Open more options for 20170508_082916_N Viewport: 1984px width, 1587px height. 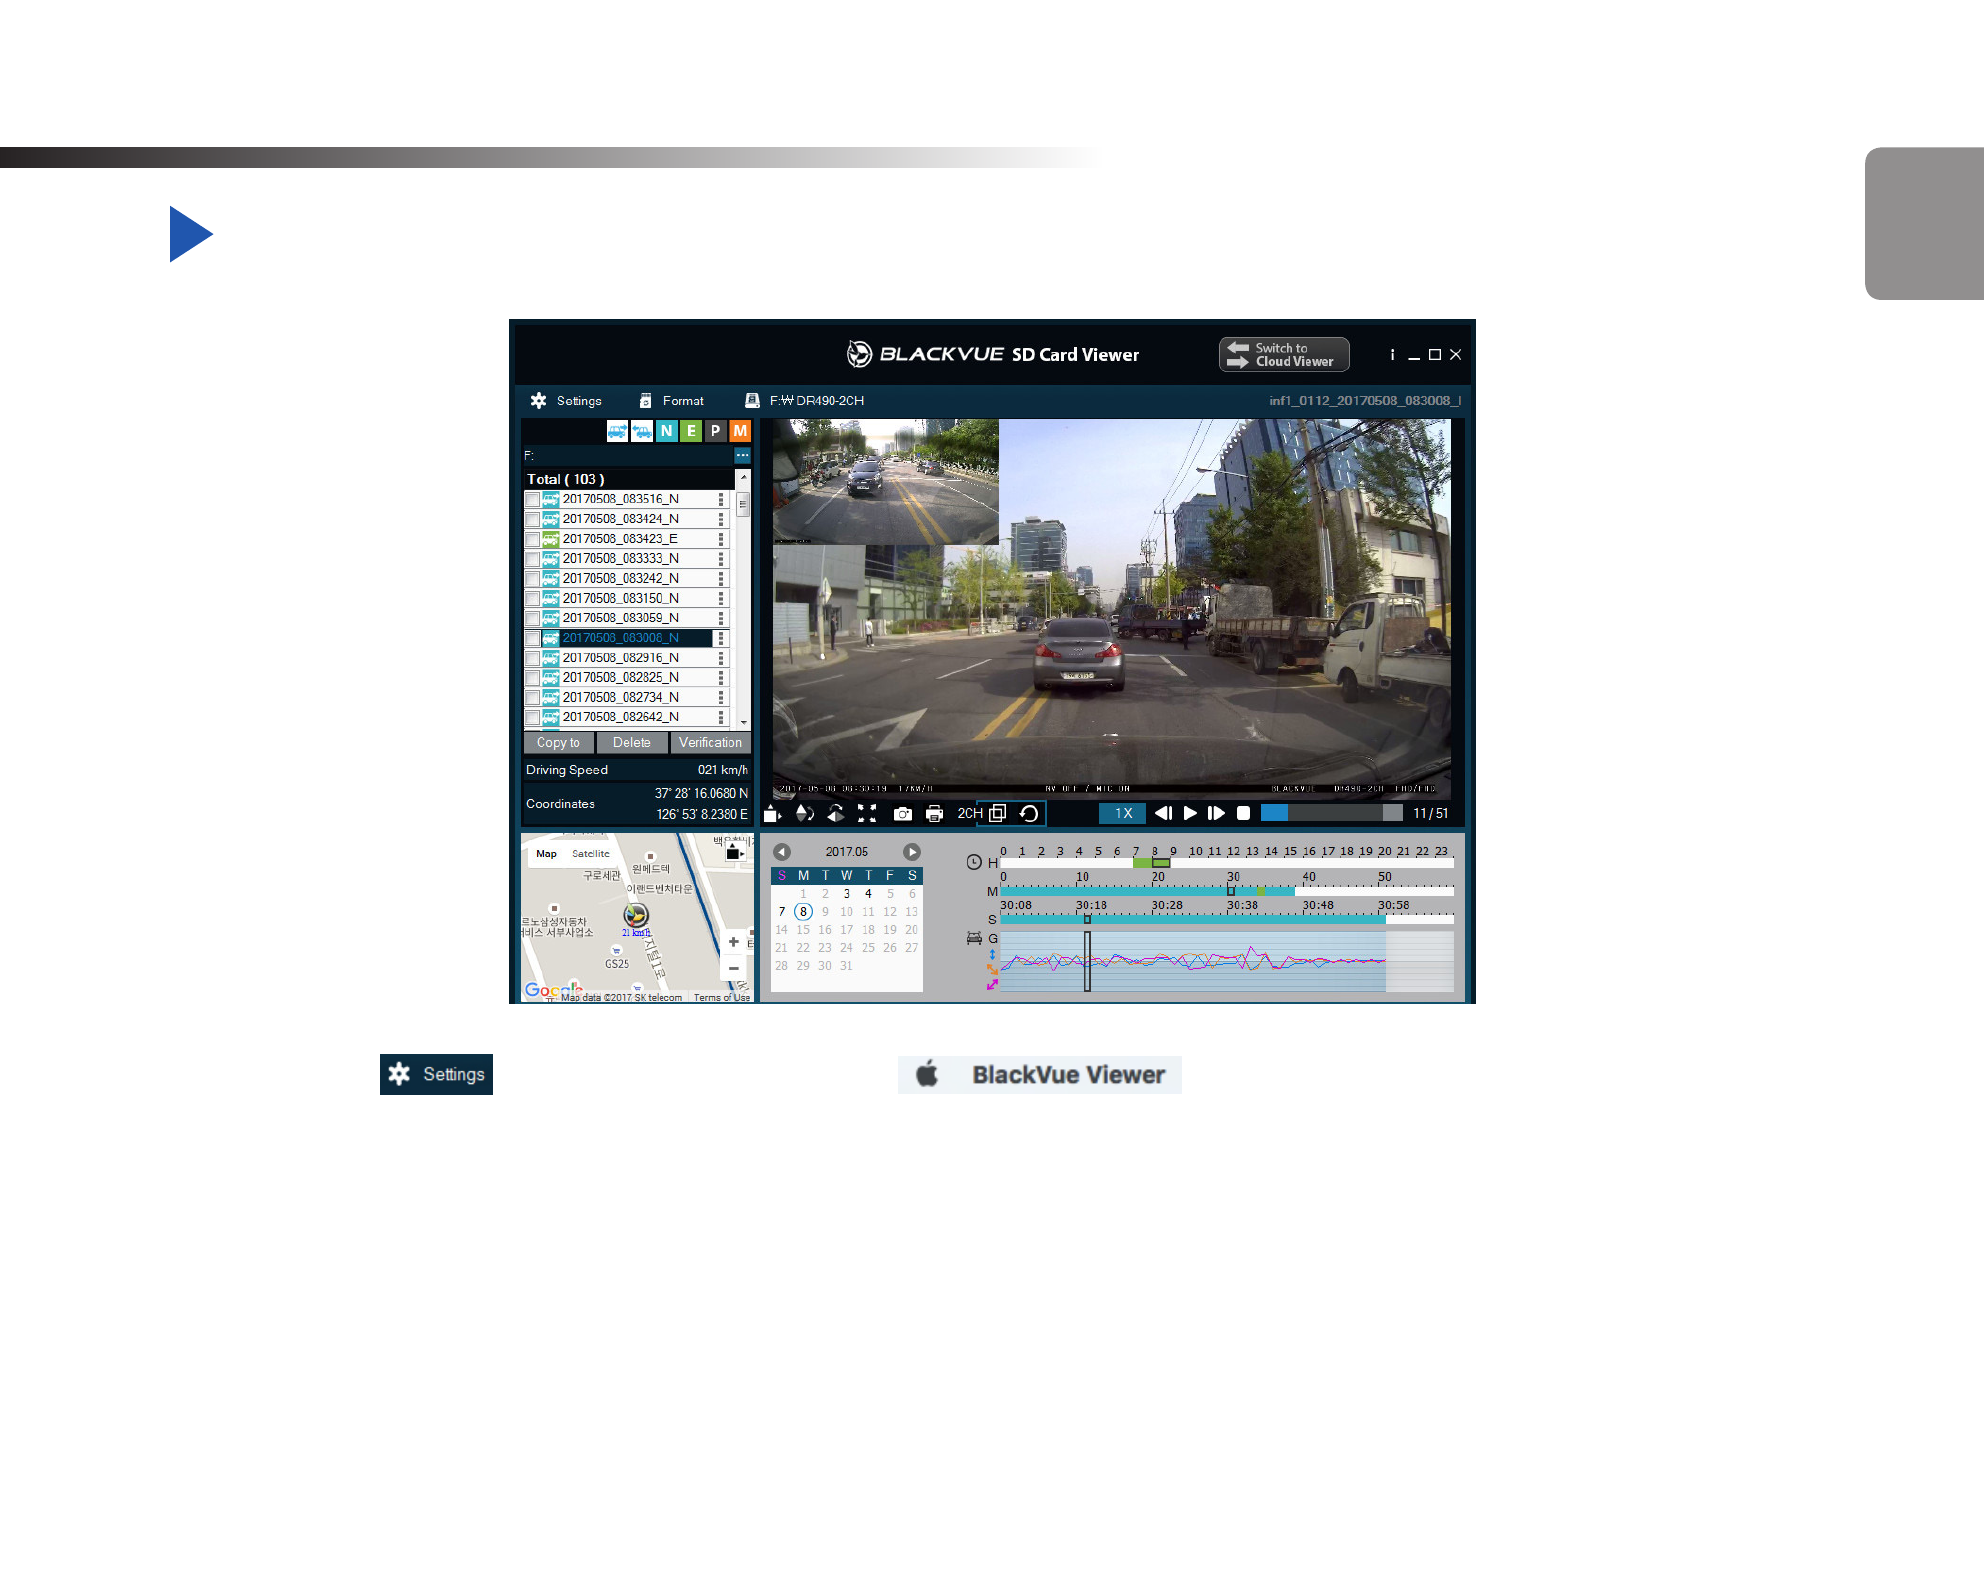pos(721,657)
